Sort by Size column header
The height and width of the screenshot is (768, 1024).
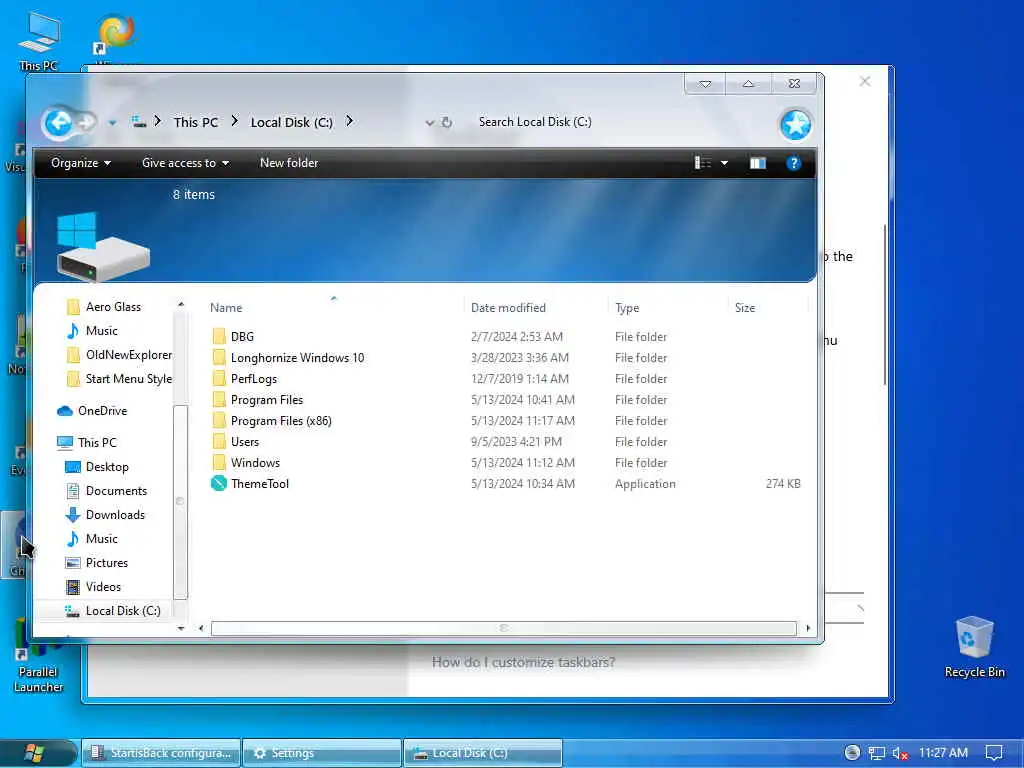point(744,308)
